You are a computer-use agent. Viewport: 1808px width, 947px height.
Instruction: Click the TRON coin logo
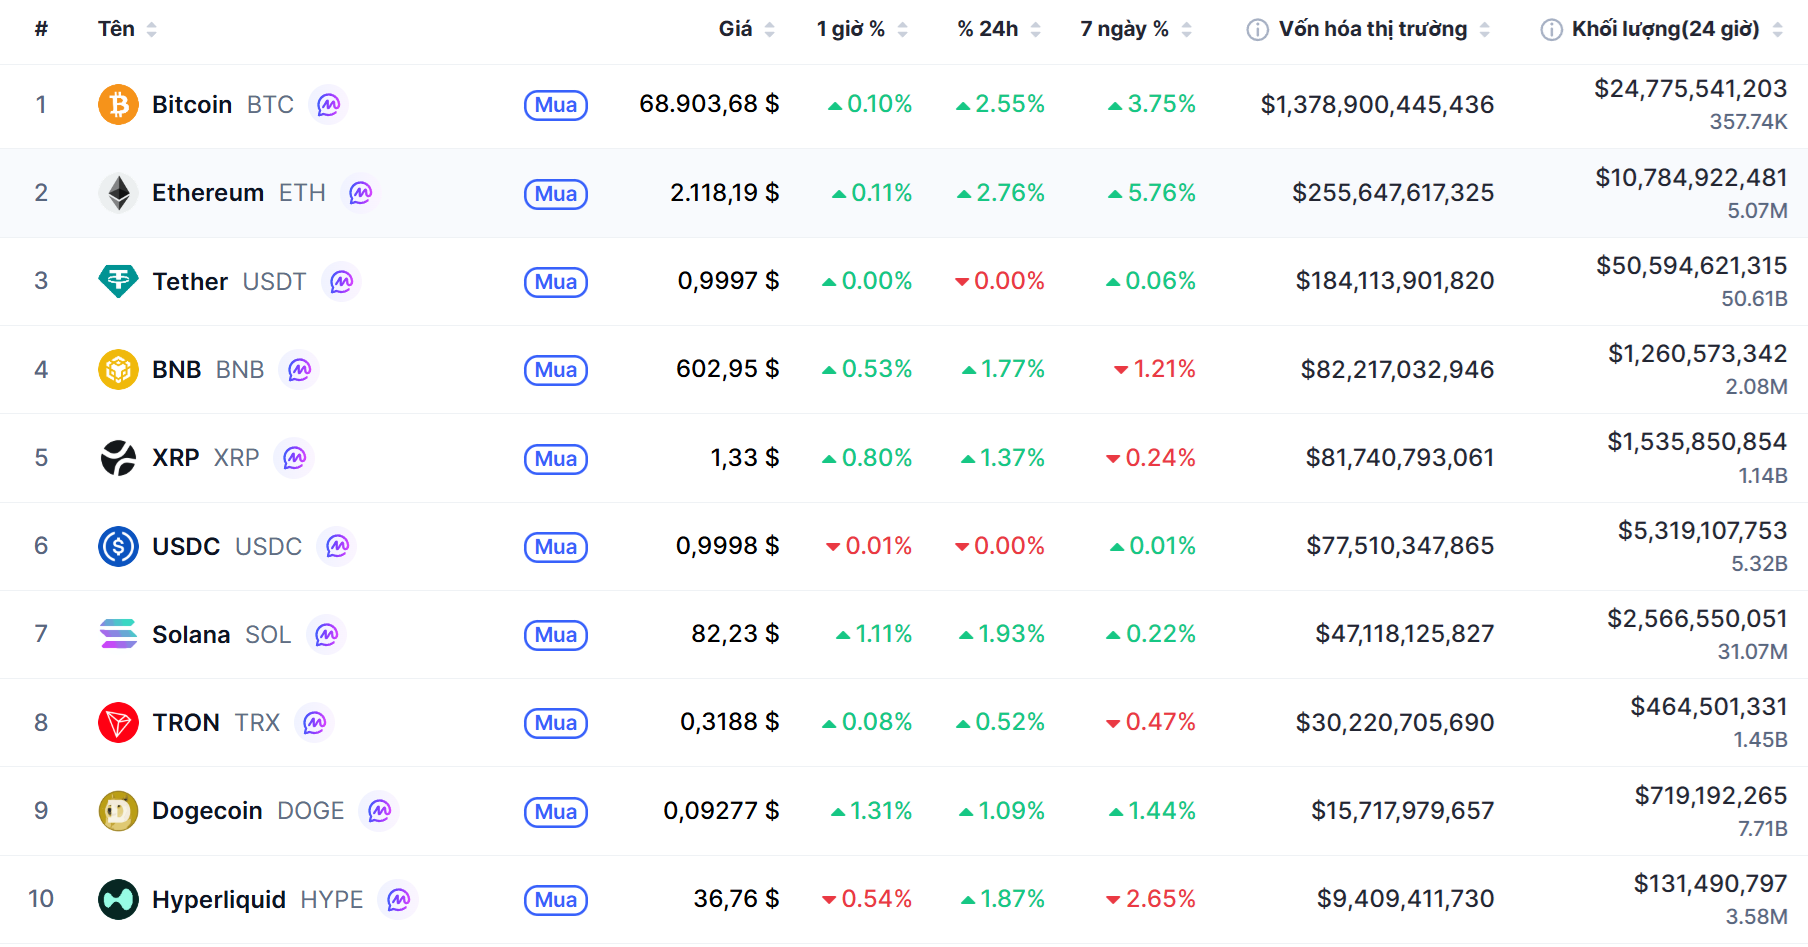click(x=118, y=722)
